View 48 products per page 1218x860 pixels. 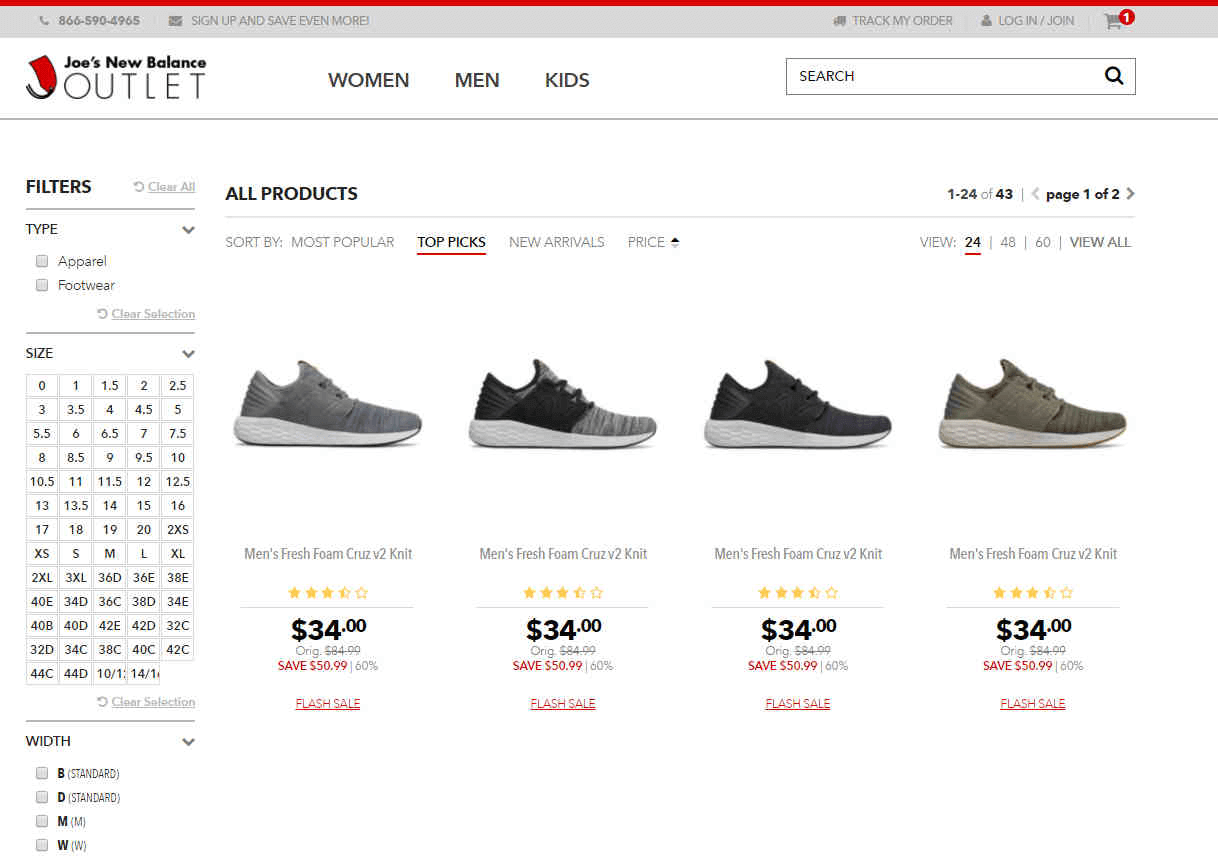coord(1008,242)
